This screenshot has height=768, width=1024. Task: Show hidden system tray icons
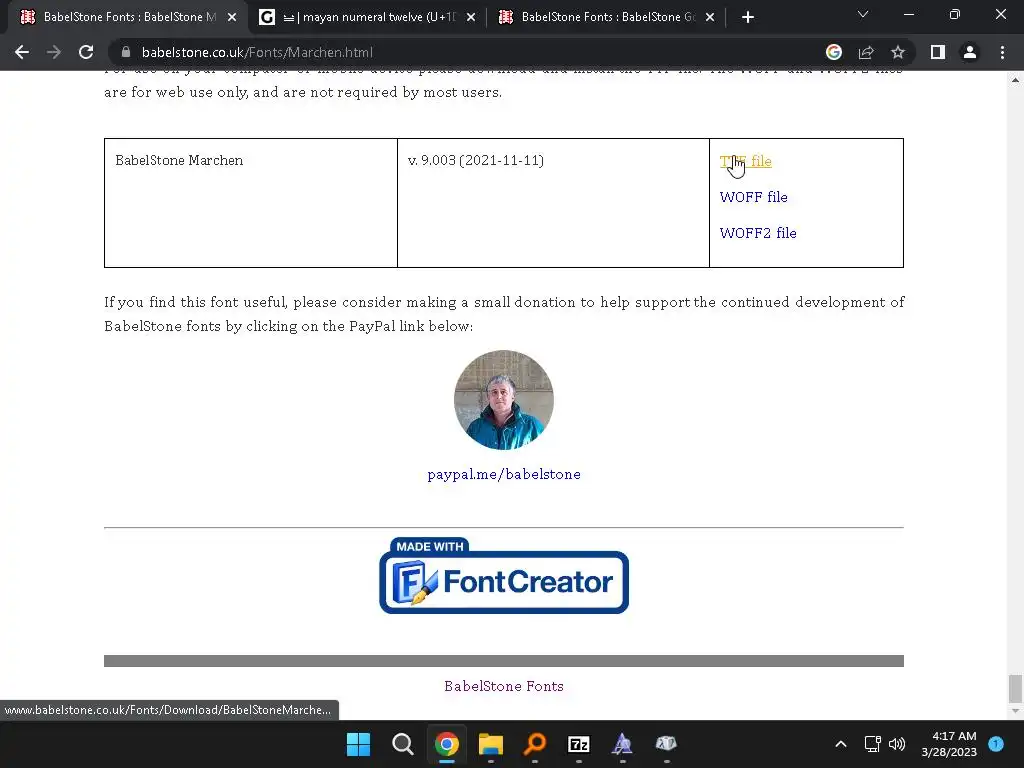[841, 744]
